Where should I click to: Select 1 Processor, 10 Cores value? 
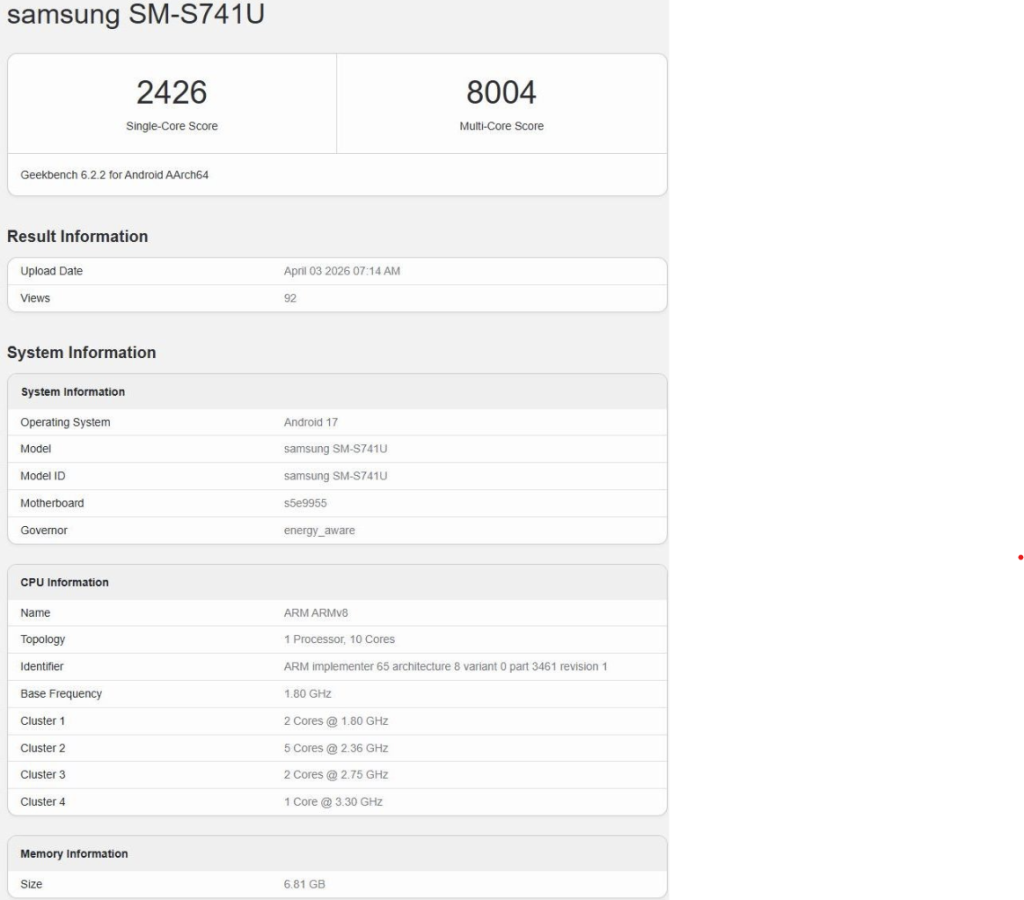click(x=339, y=639)
